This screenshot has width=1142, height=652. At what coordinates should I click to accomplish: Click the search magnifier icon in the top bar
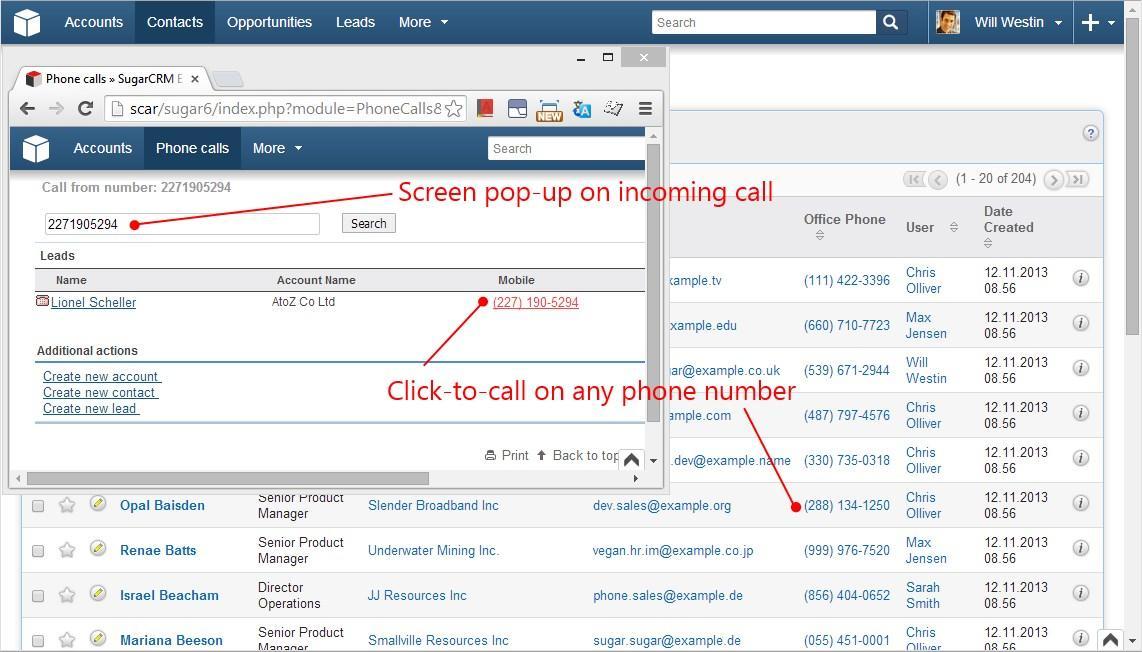(x=890, y=21)
